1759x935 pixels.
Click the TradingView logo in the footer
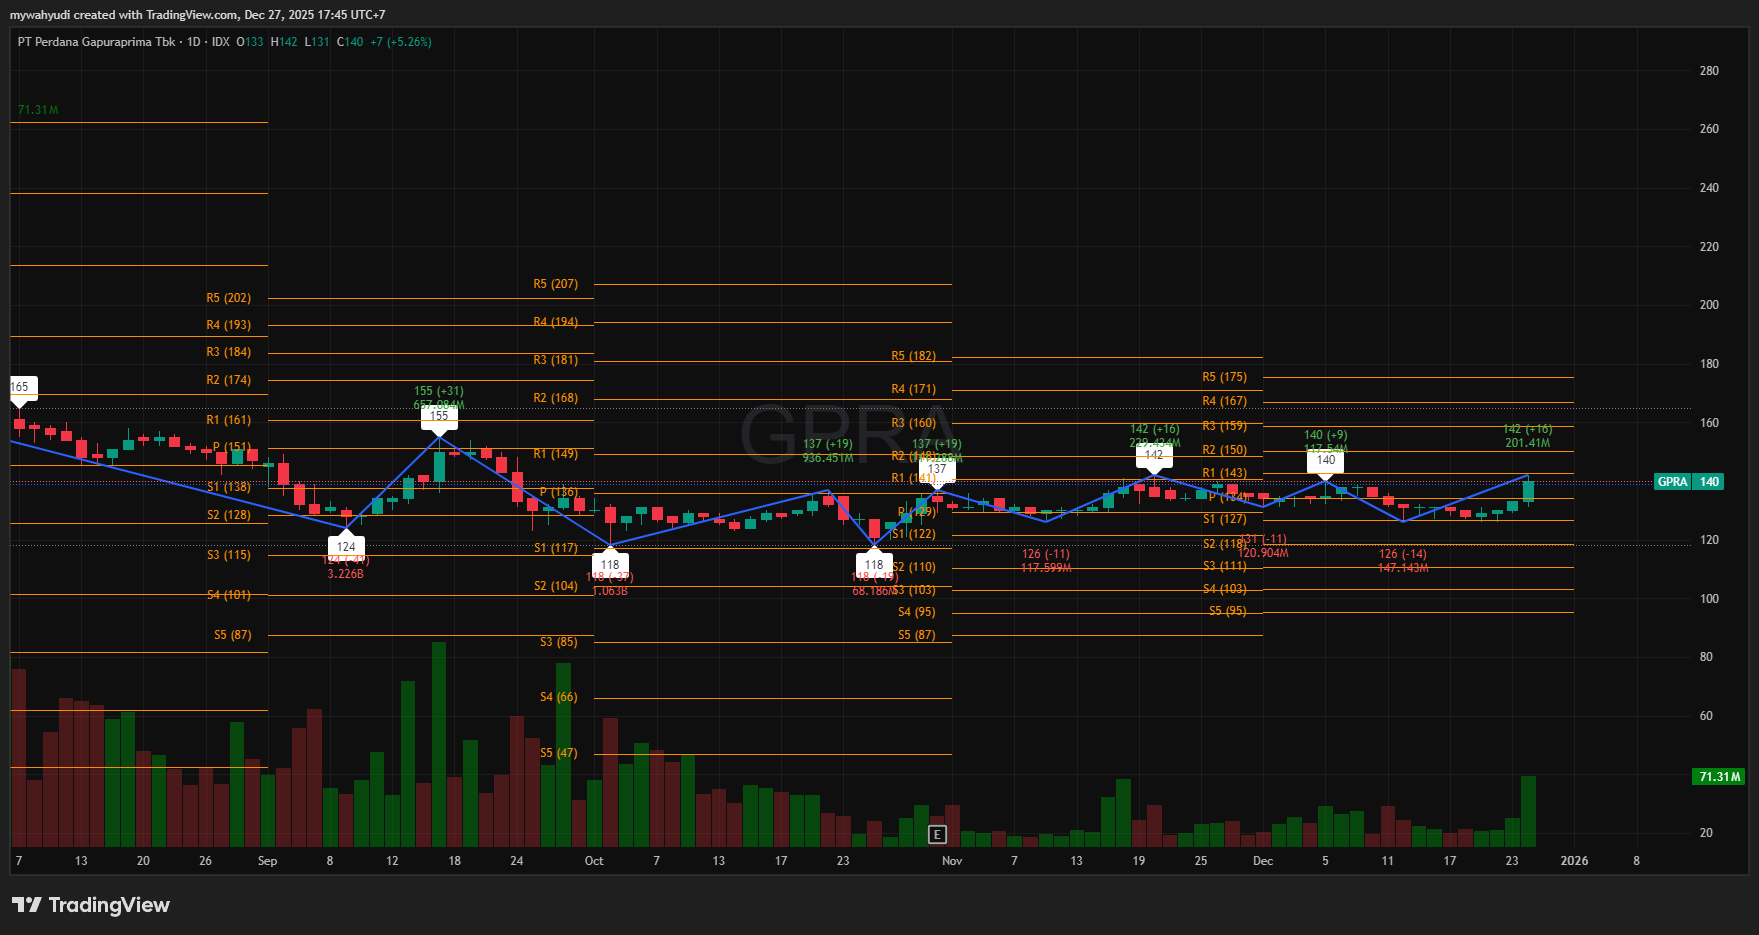coord(91,905)
